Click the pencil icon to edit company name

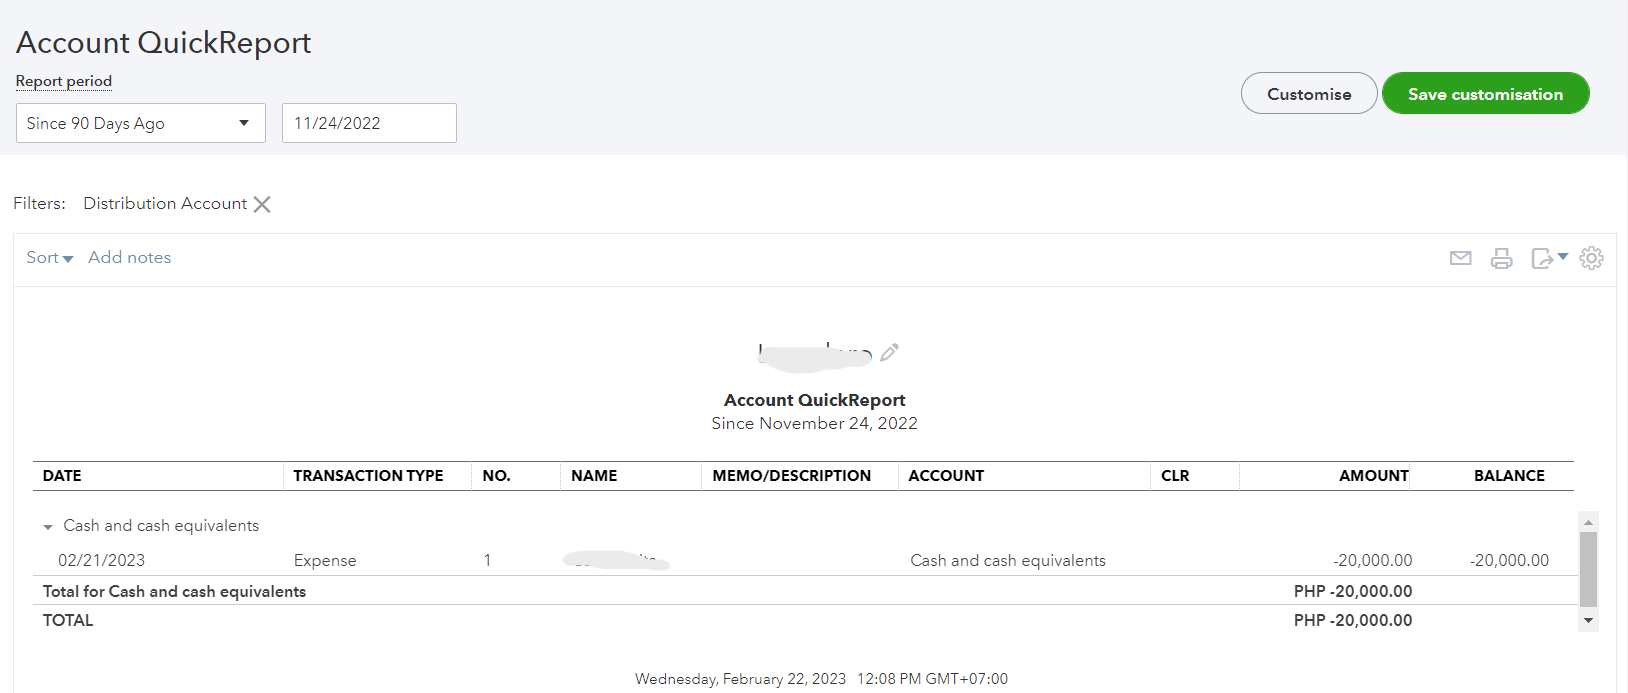(x=889, y=352)
